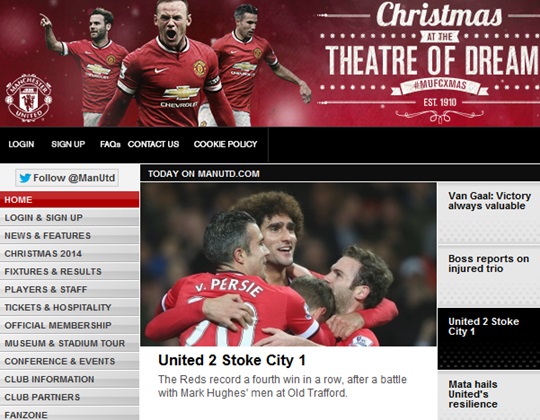Screen dimensions: 540x420
Task: Open the FAQs page
Action: [110, 144]
